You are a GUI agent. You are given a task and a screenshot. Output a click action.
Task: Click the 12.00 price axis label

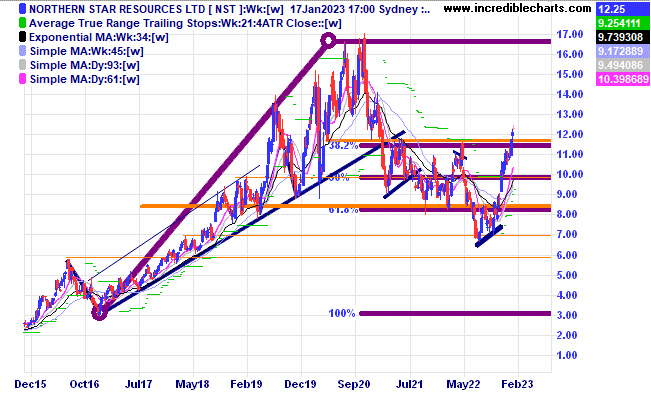570,134
